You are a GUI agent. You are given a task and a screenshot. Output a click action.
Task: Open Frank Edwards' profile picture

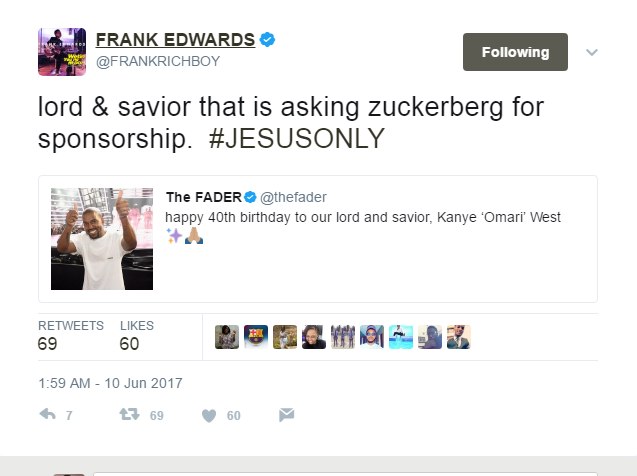point(61,51)
